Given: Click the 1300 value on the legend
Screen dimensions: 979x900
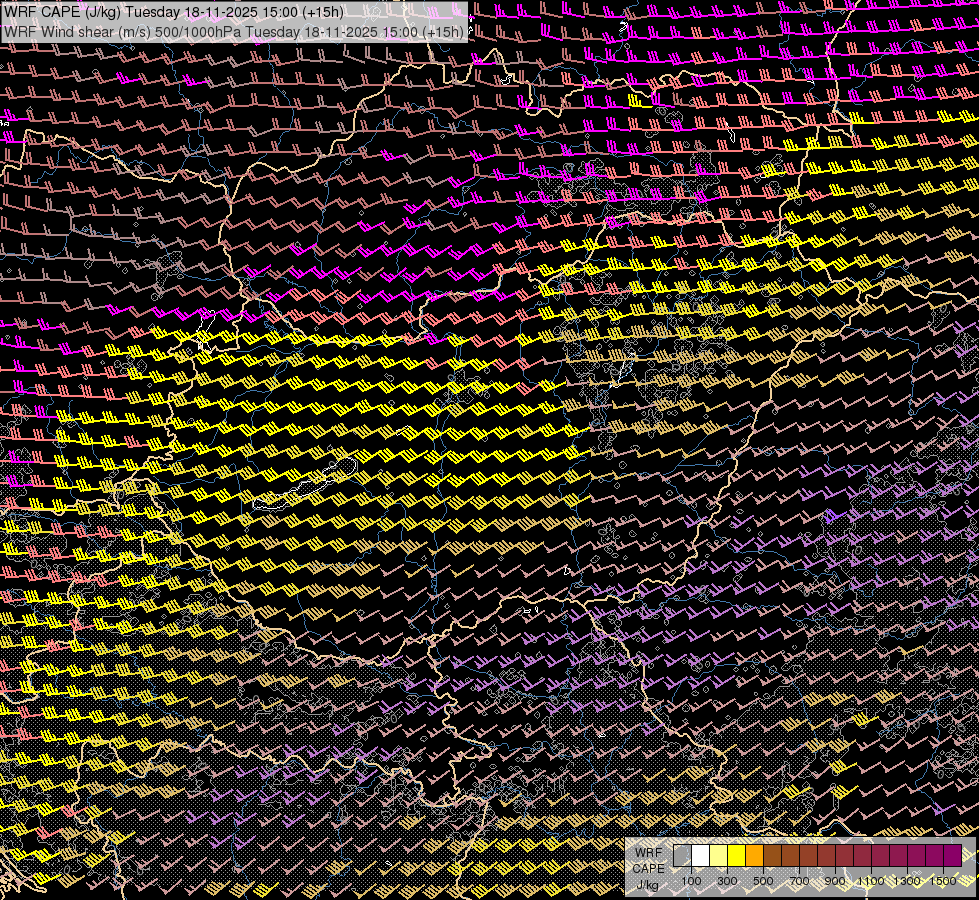Looking at the screenshot, I should pyautogui.click(x=907, y=881).
